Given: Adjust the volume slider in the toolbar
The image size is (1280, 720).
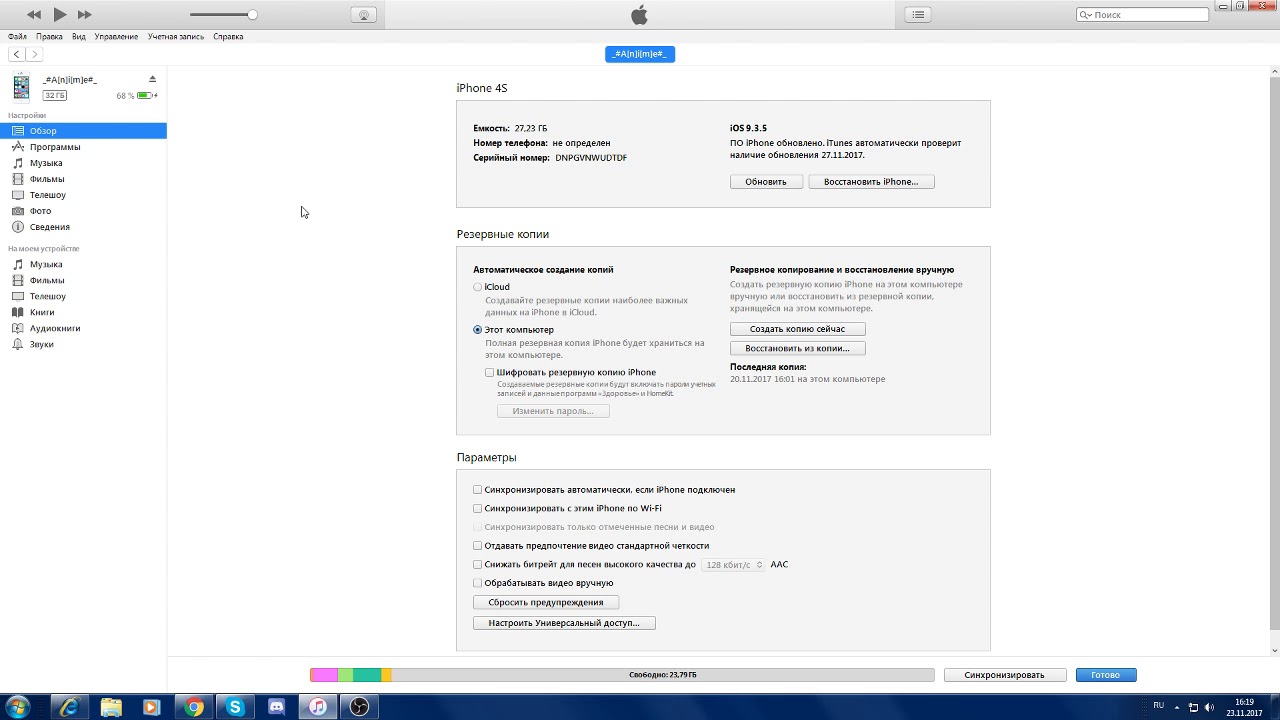Looking at the screenshot, I should 223,14.
